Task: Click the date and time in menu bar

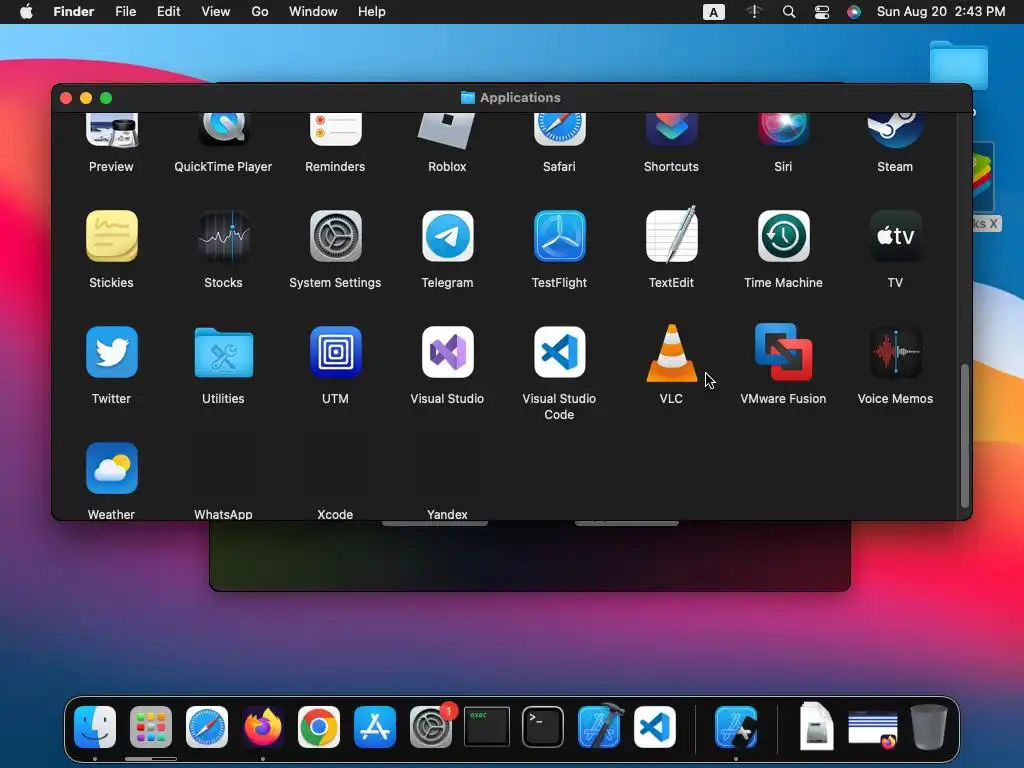Action: 941,12
